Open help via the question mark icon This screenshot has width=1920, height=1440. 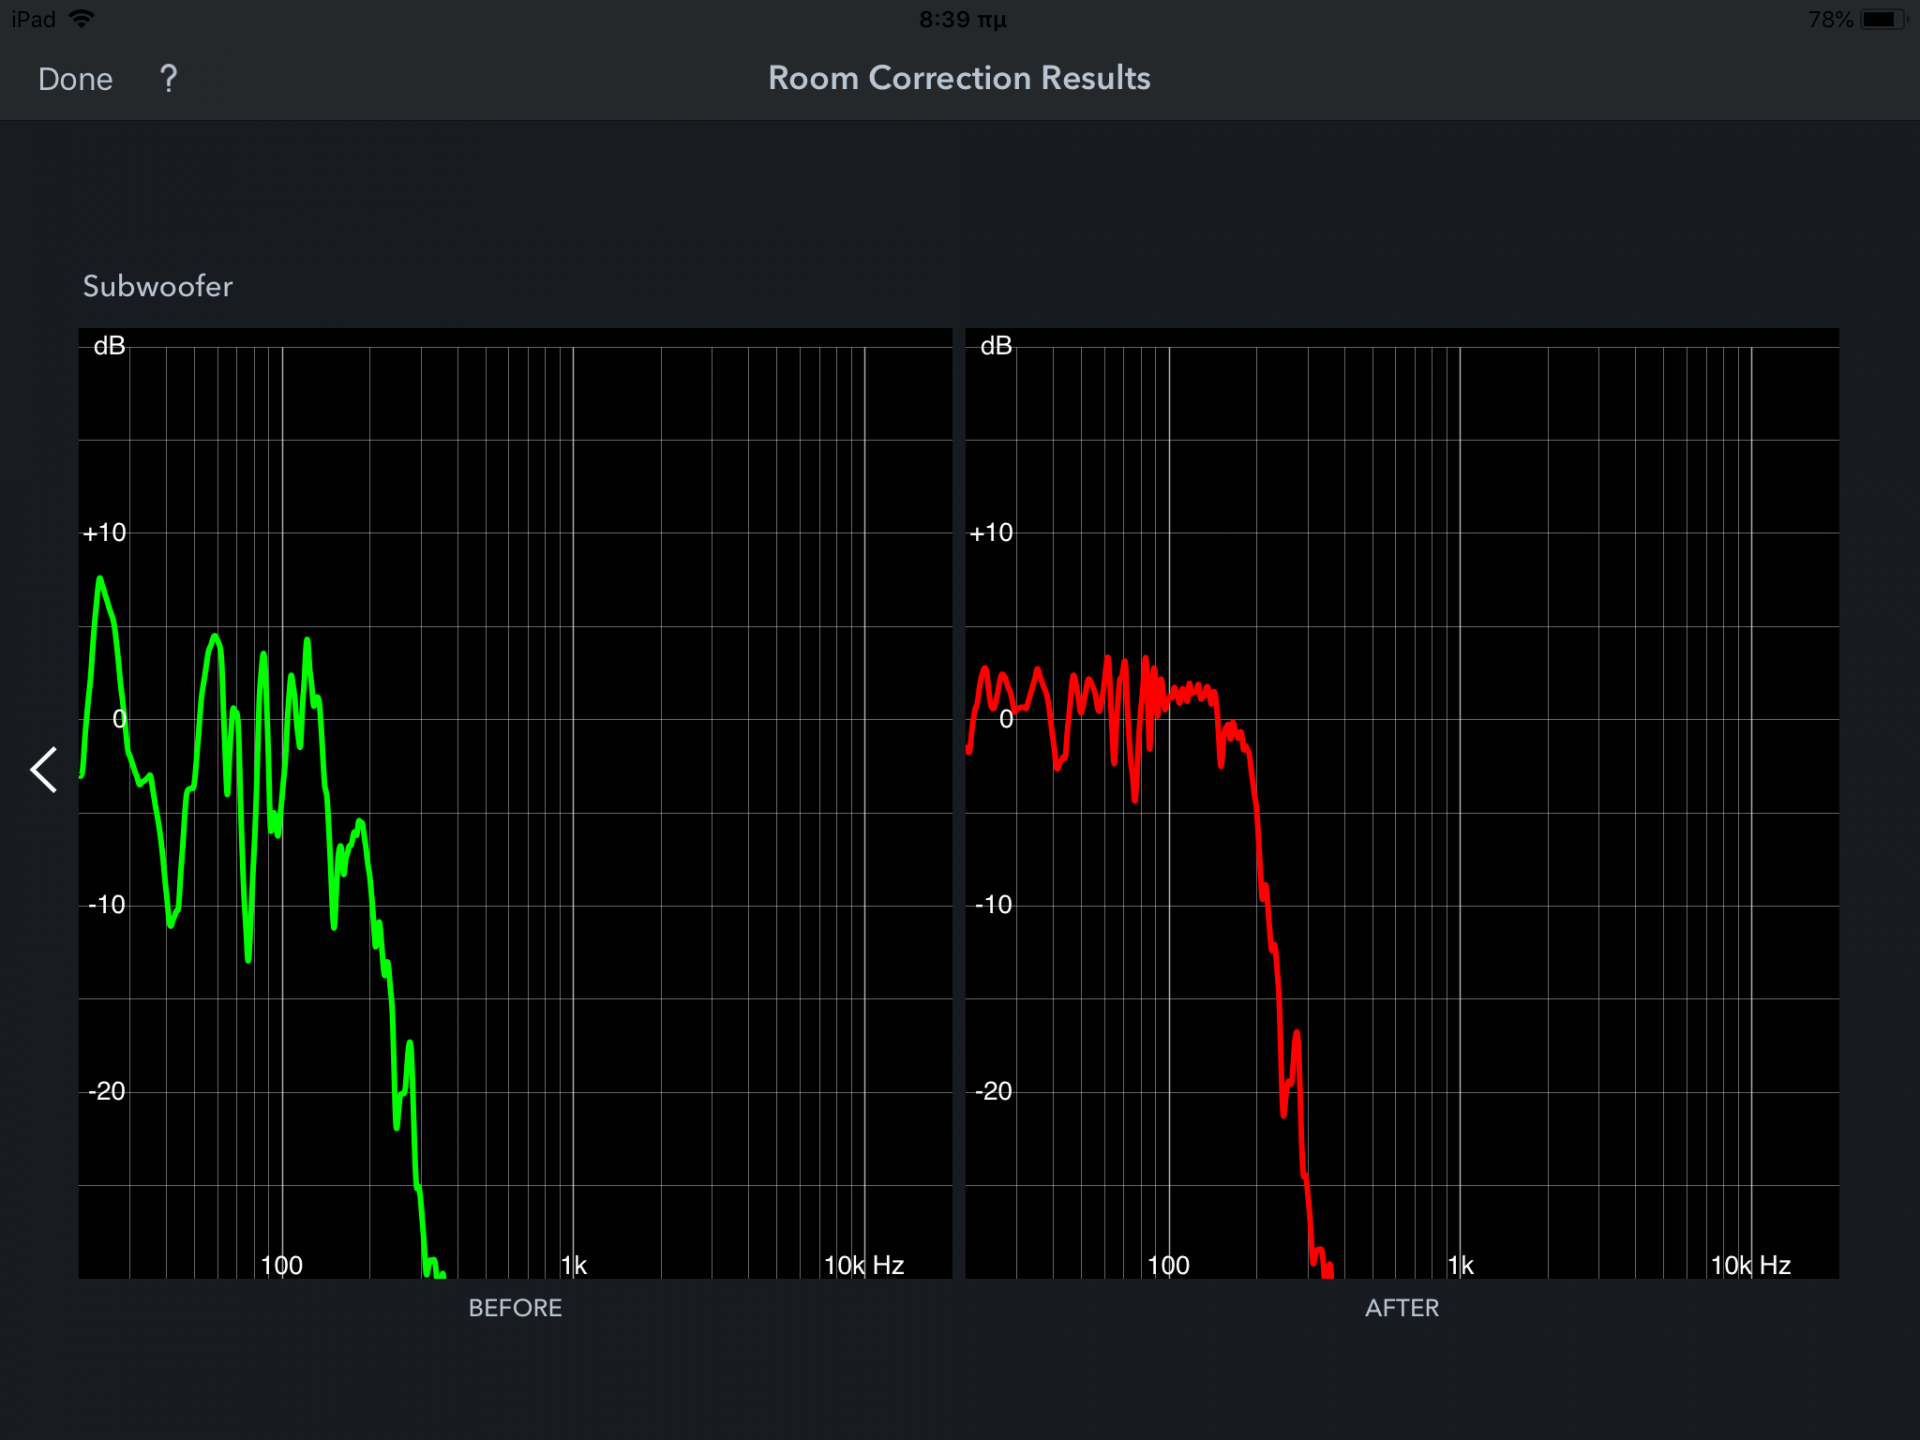click(168, 78)
